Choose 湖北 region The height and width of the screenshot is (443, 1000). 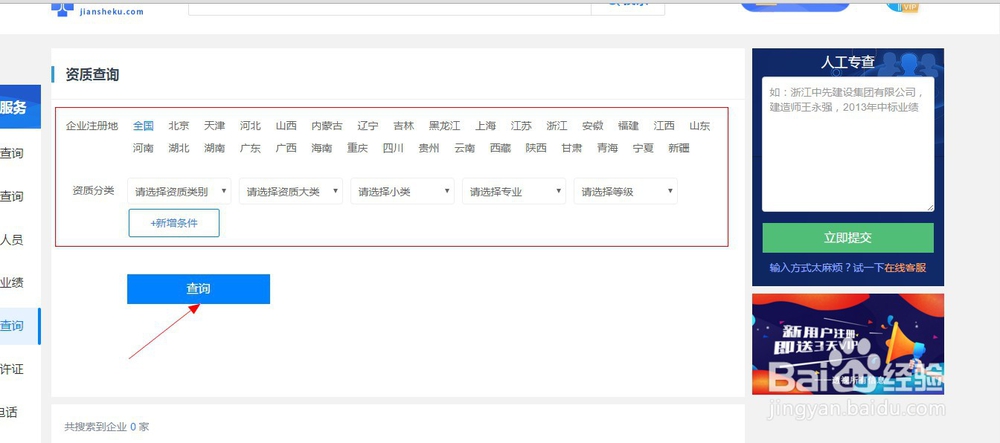click(179, 148)
